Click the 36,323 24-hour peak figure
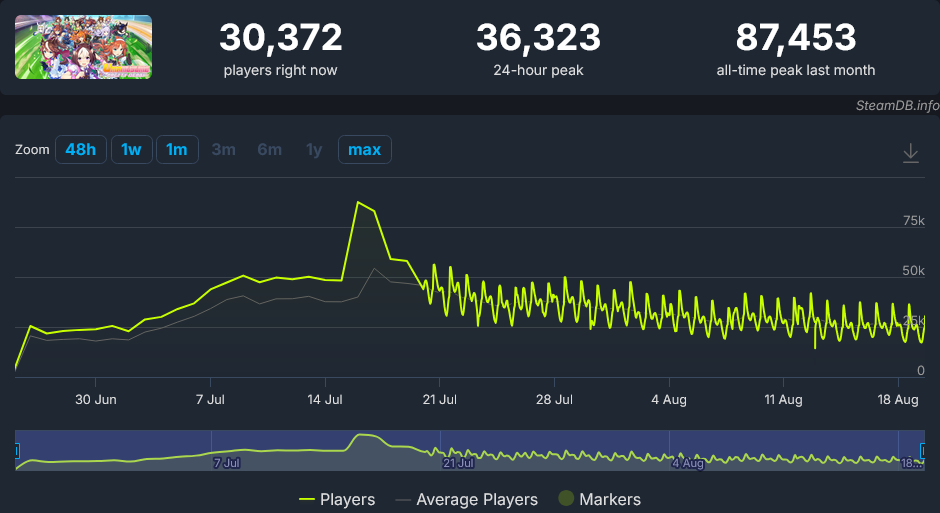The width and height of the screenshot is (940, 513). [538, 38]
